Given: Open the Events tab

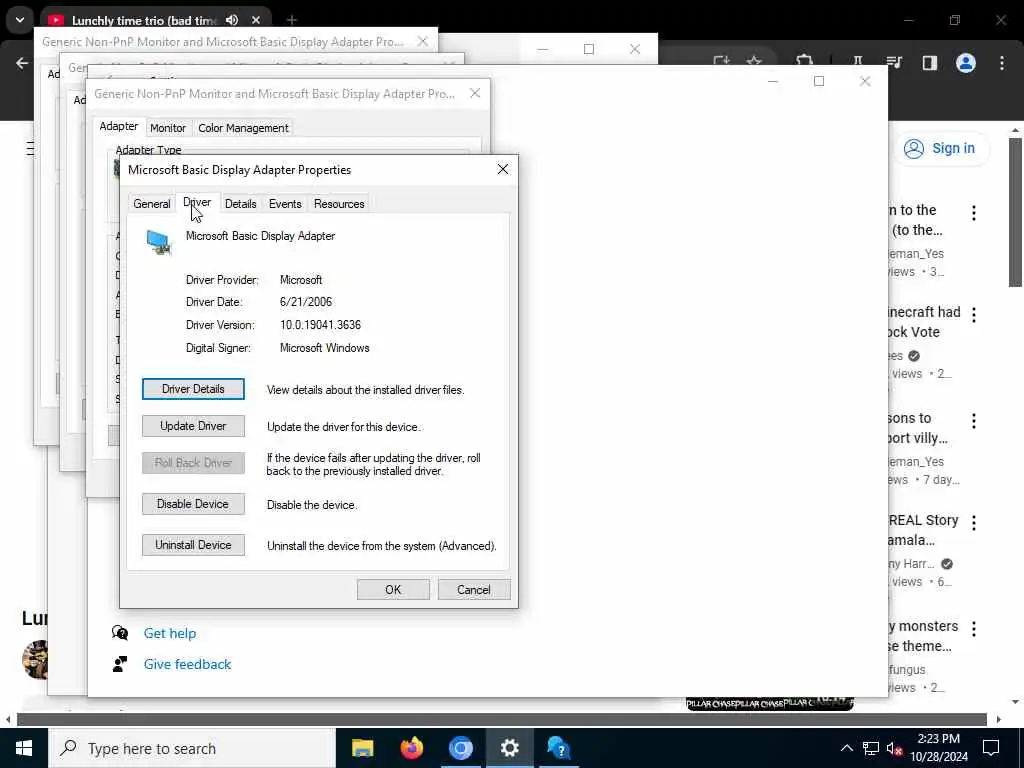Looking at the screenshot, I should (285, 204).
